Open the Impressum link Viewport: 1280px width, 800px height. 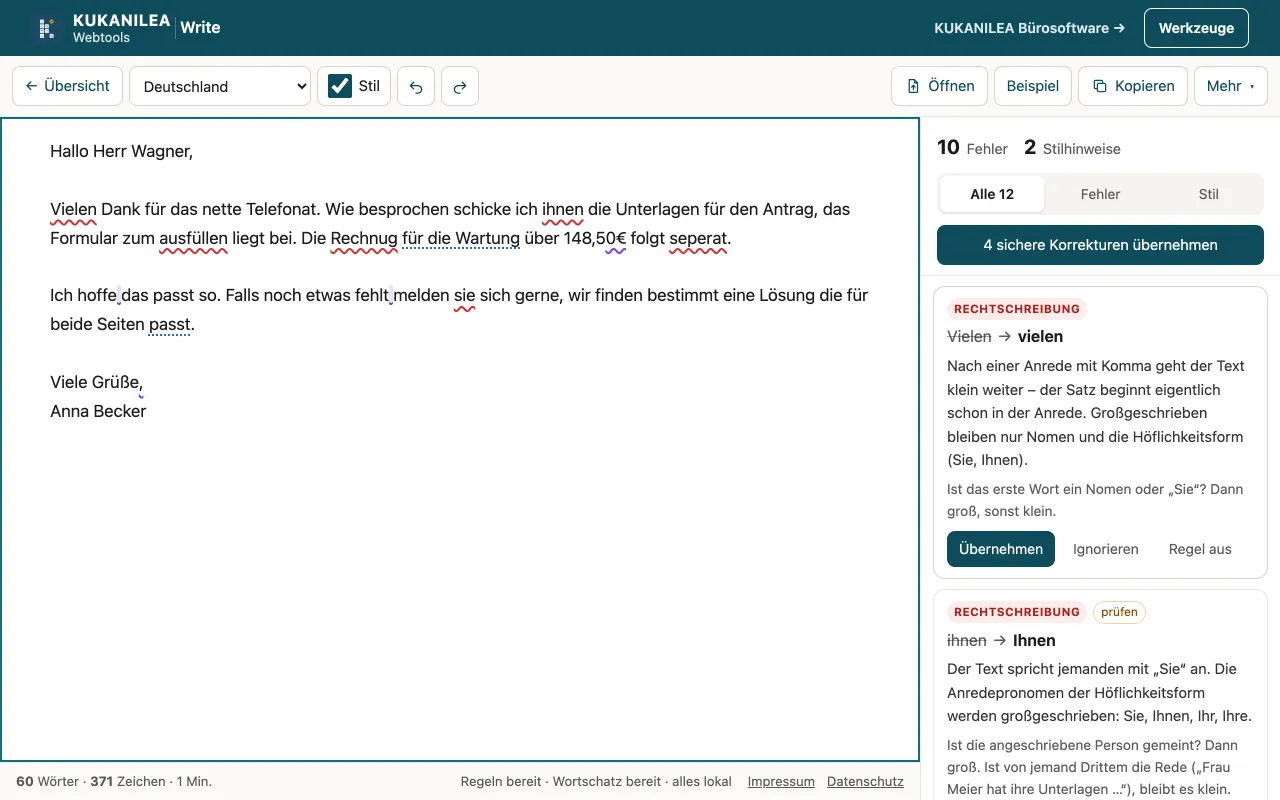[781, 781]
